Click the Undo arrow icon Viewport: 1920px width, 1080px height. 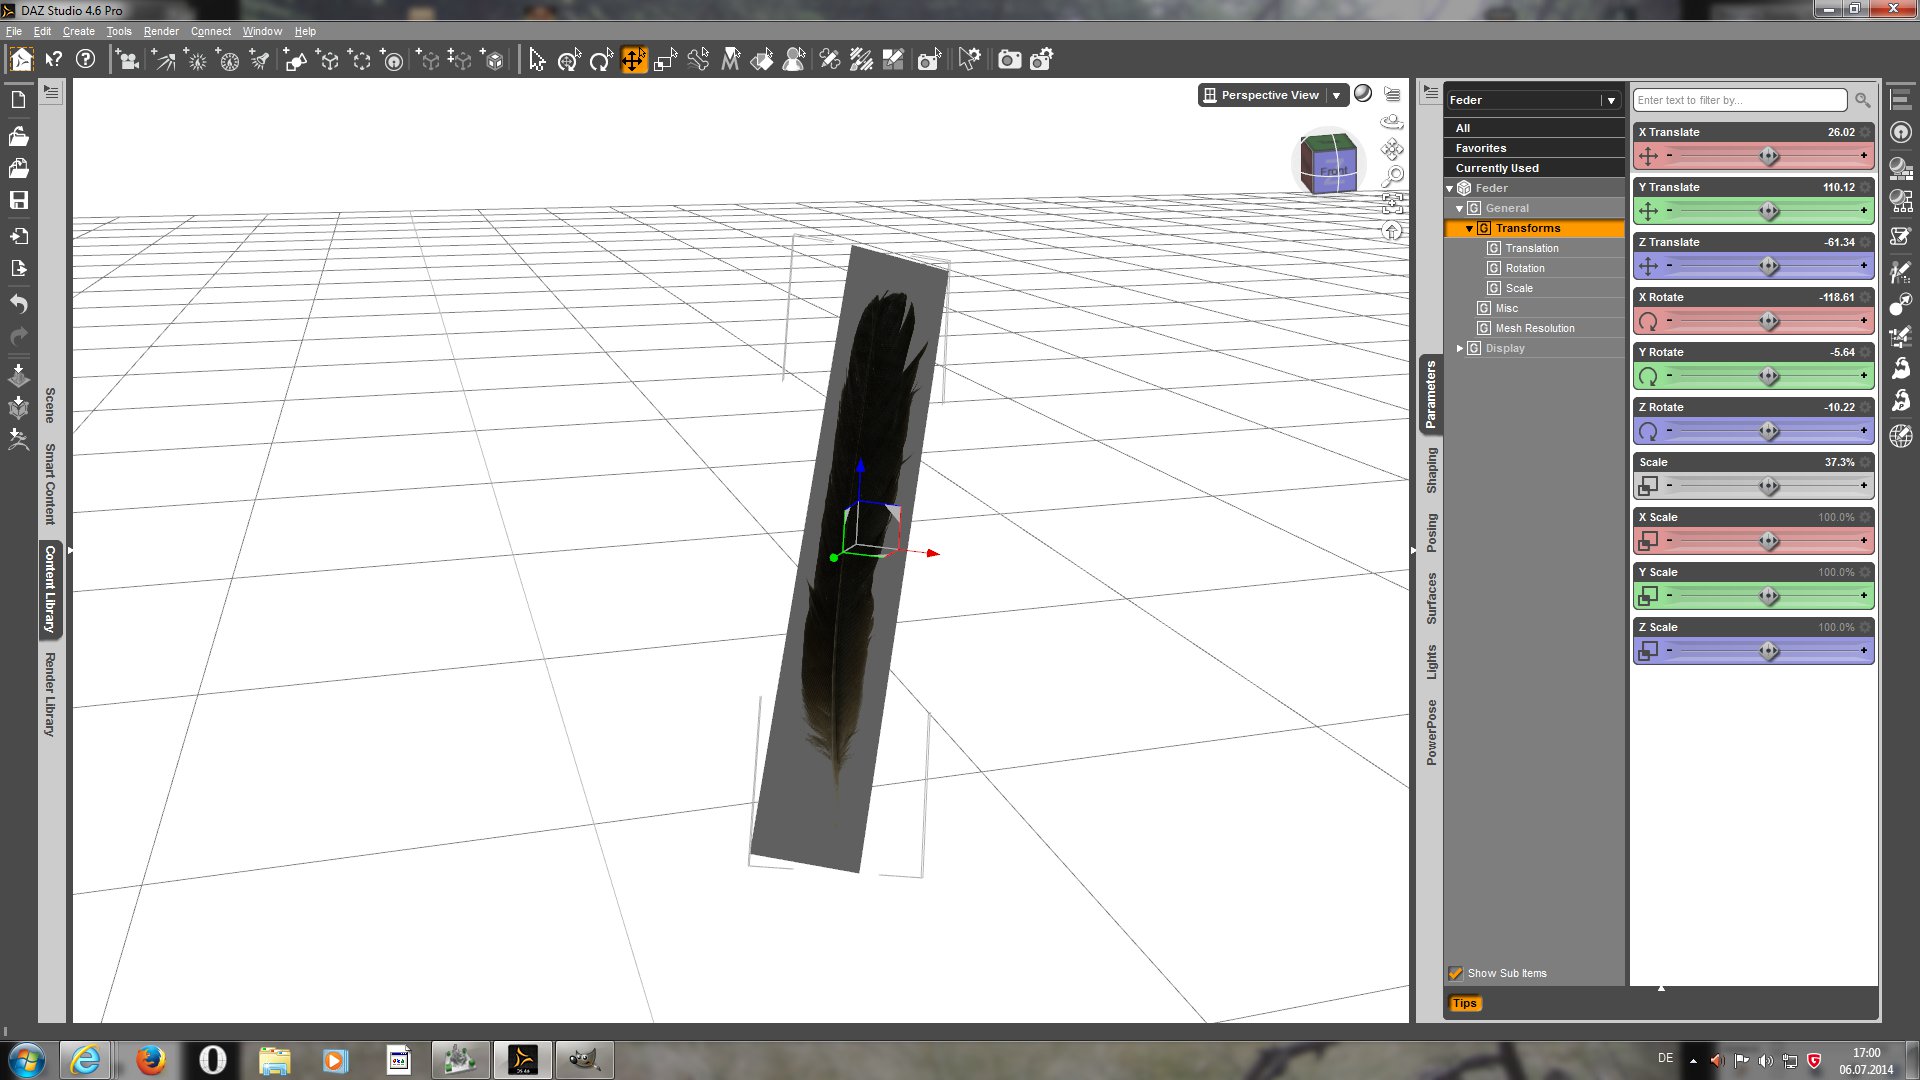click(18, 303)
